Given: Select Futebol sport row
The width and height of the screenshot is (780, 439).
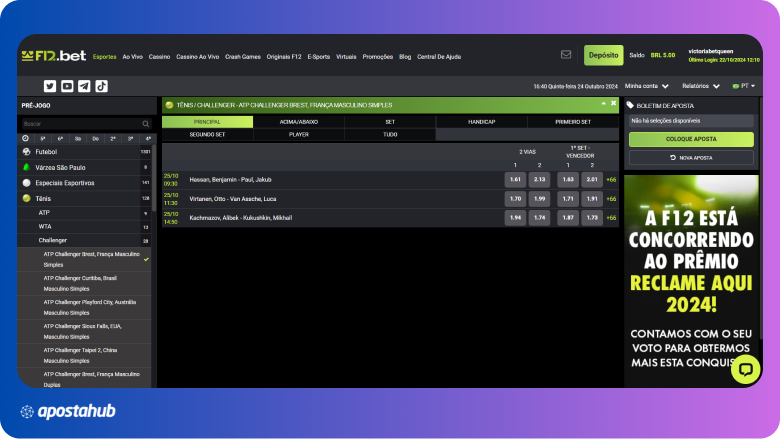Looking at the screenshot, I should (84, 152).
